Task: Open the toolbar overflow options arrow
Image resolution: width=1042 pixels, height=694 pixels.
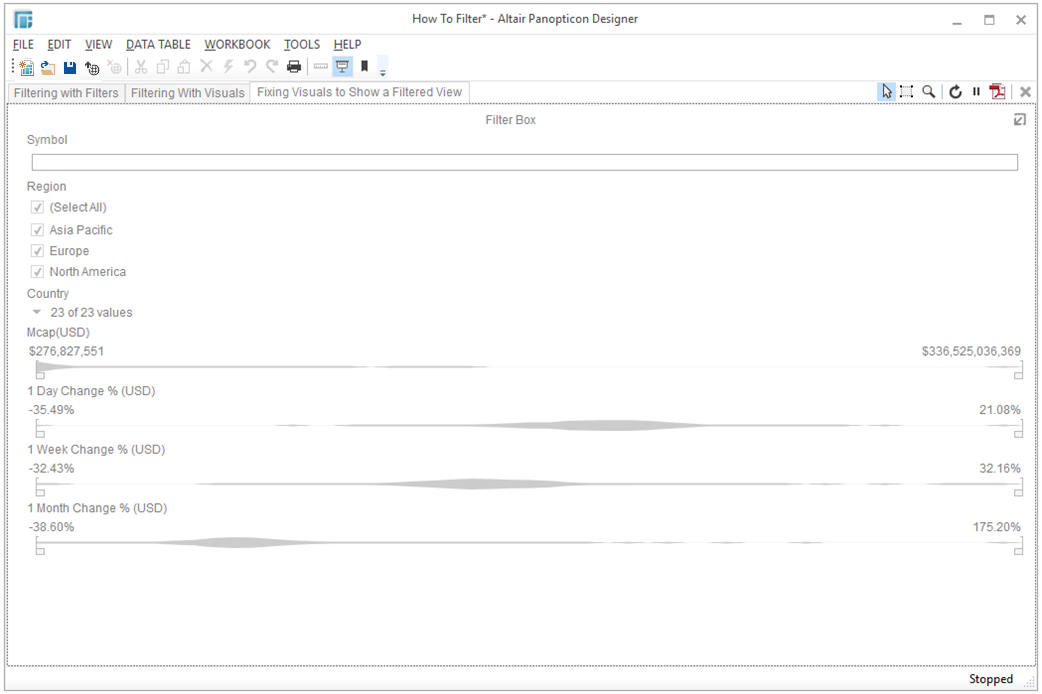Action: click(383, 70)
